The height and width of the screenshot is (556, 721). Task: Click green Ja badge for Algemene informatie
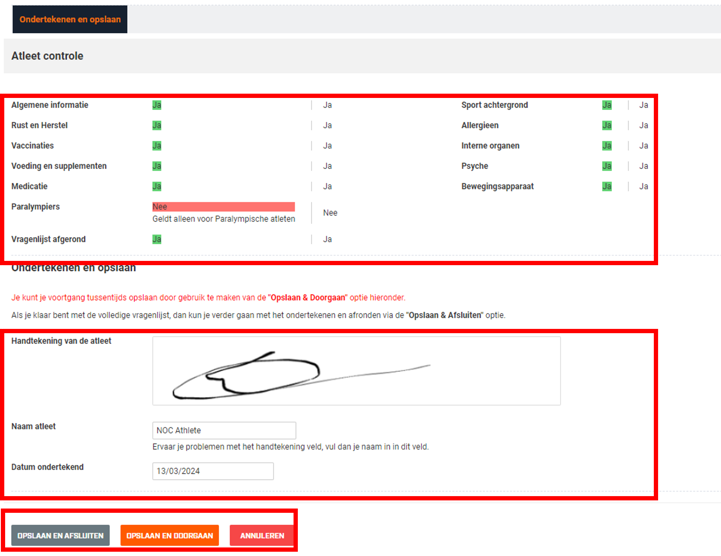(x=157, y=105)
